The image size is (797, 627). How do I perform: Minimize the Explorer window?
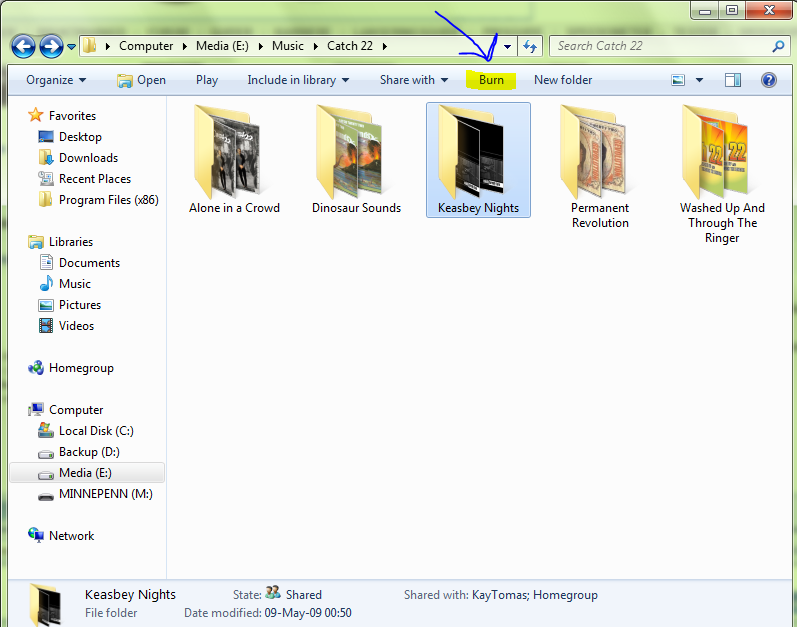[704, 11]
